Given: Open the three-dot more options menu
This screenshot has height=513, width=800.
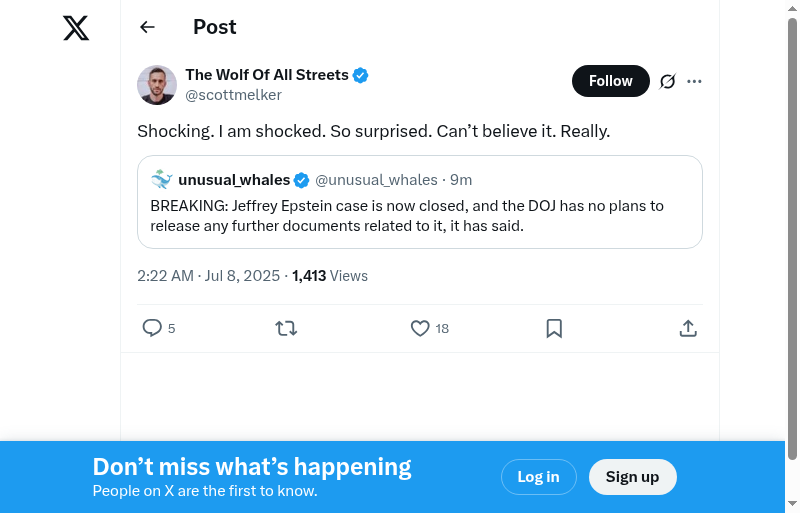Looking at the screenshot, I should (x=695, y=81).
